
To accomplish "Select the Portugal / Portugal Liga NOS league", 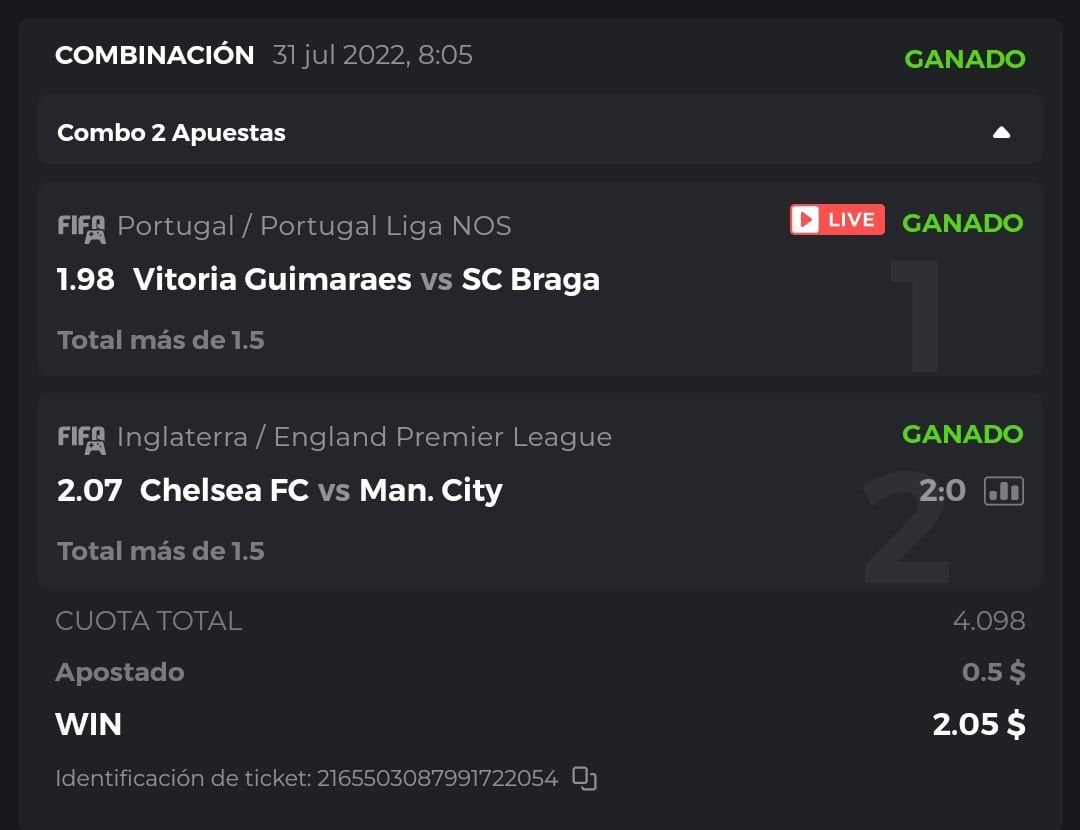I will pyautogui.click(x=314, y=226).
